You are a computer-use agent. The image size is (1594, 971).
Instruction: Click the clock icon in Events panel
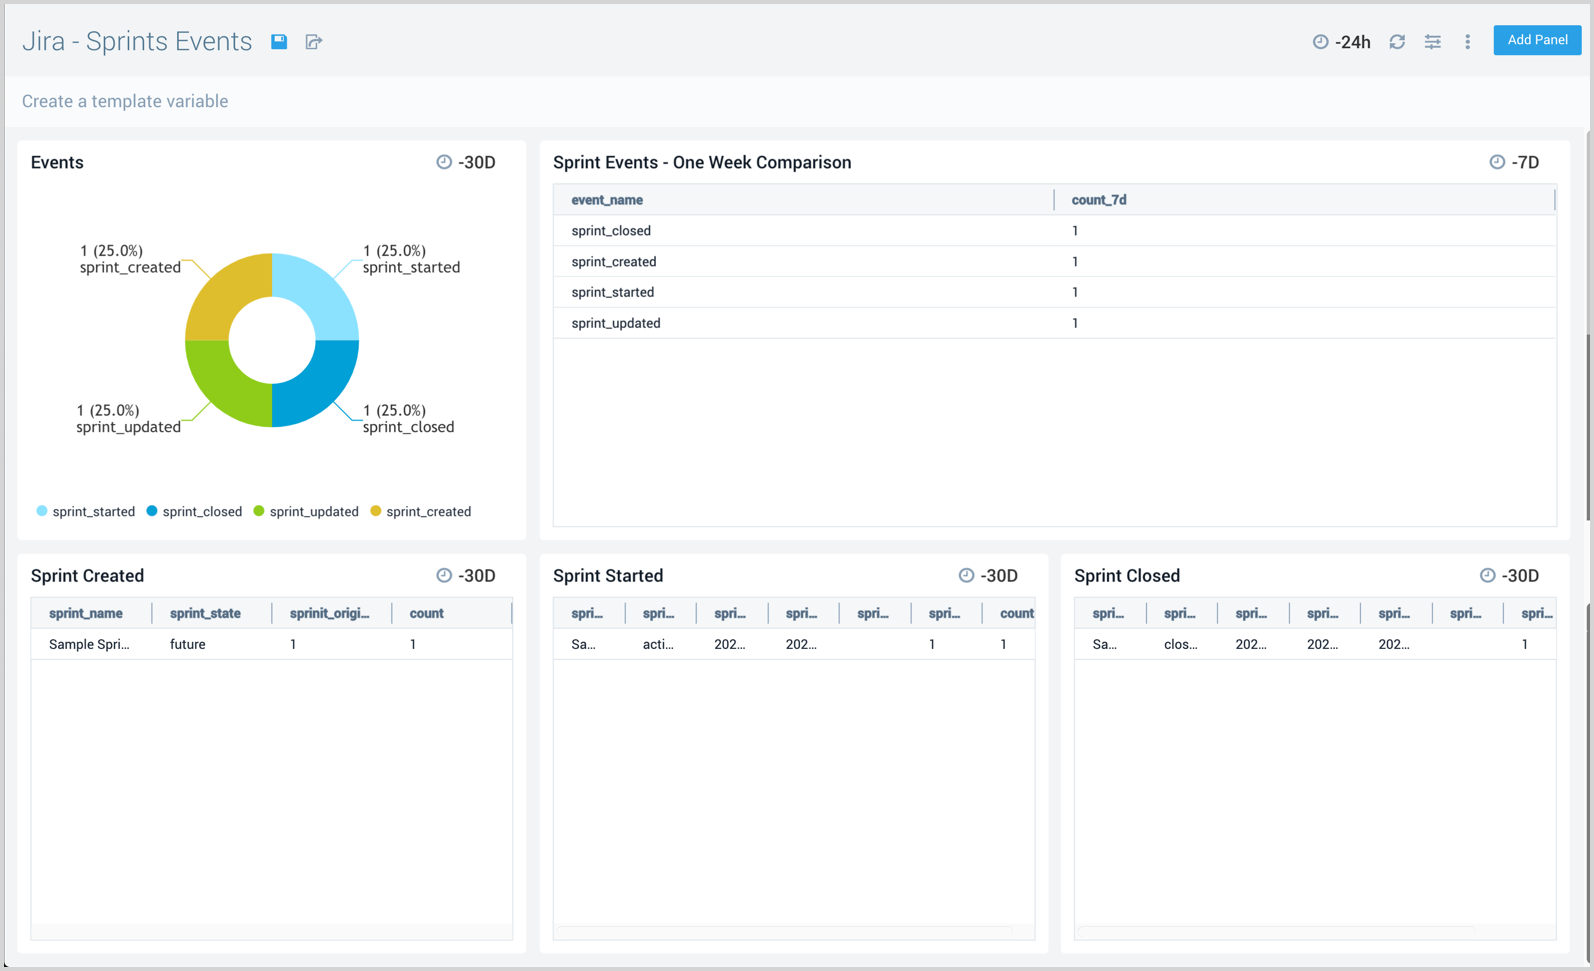(444, 162)
